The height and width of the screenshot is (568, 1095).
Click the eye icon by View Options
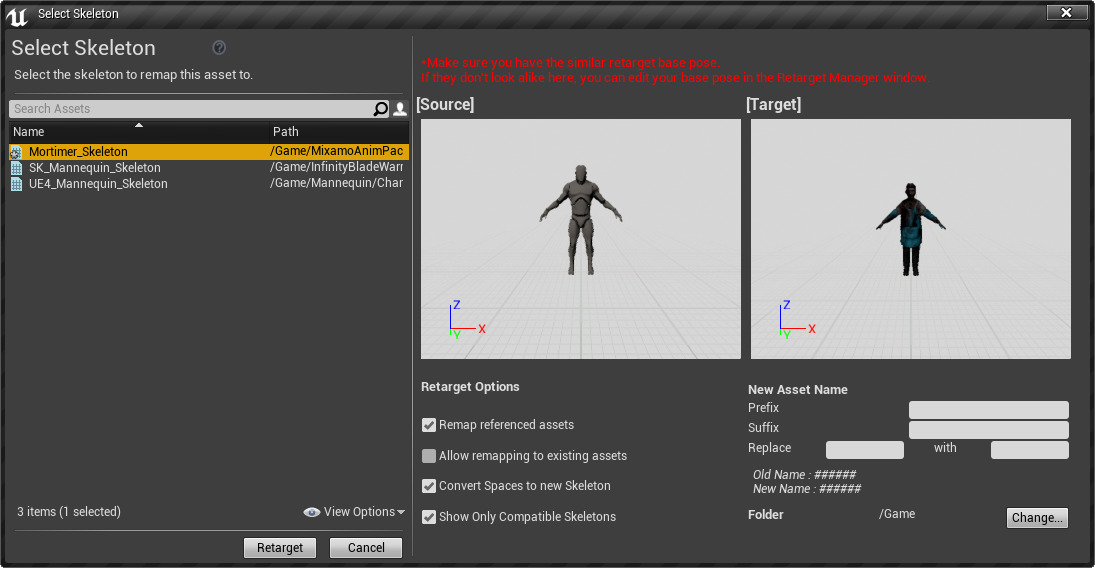(x=312, y=512)
